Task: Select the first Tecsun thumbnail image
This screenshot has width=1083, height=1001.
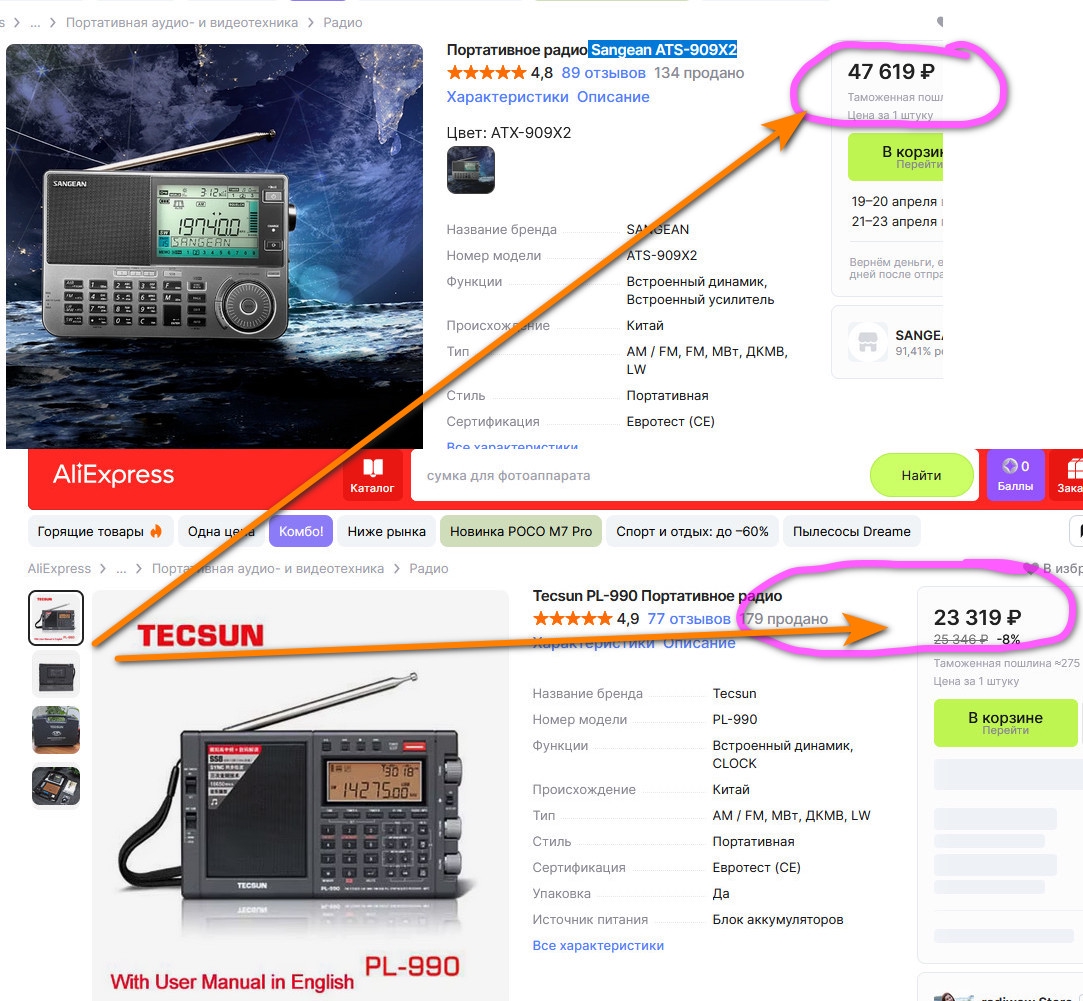Action: (x=56, y=618)
